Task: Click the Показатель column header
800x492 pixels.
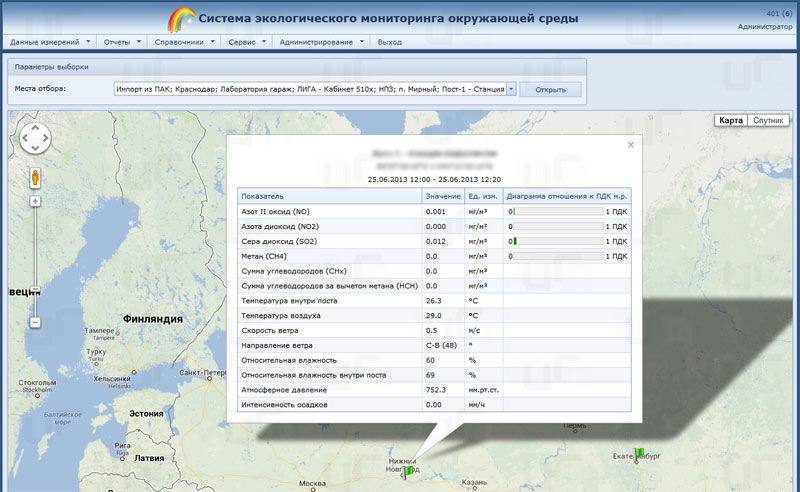Action: (x=330, y=196)
